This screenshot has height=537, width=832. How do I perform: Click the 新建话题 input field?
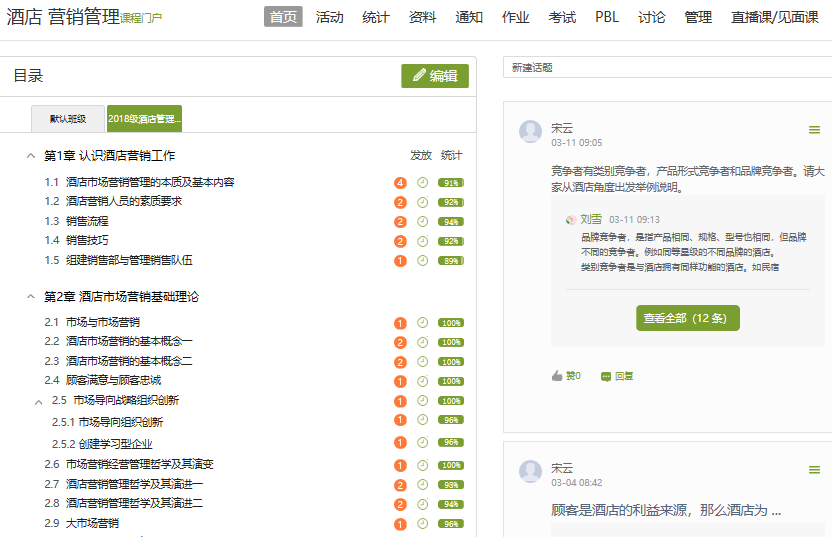click(x=667, y=68)
